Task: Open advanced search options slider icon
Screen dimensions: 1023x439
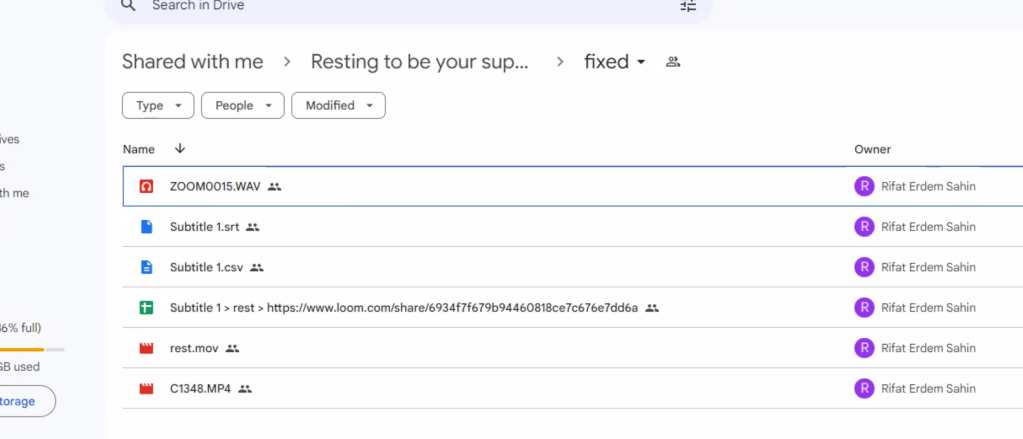Action: pyautogui.click(x=688, y=6)
